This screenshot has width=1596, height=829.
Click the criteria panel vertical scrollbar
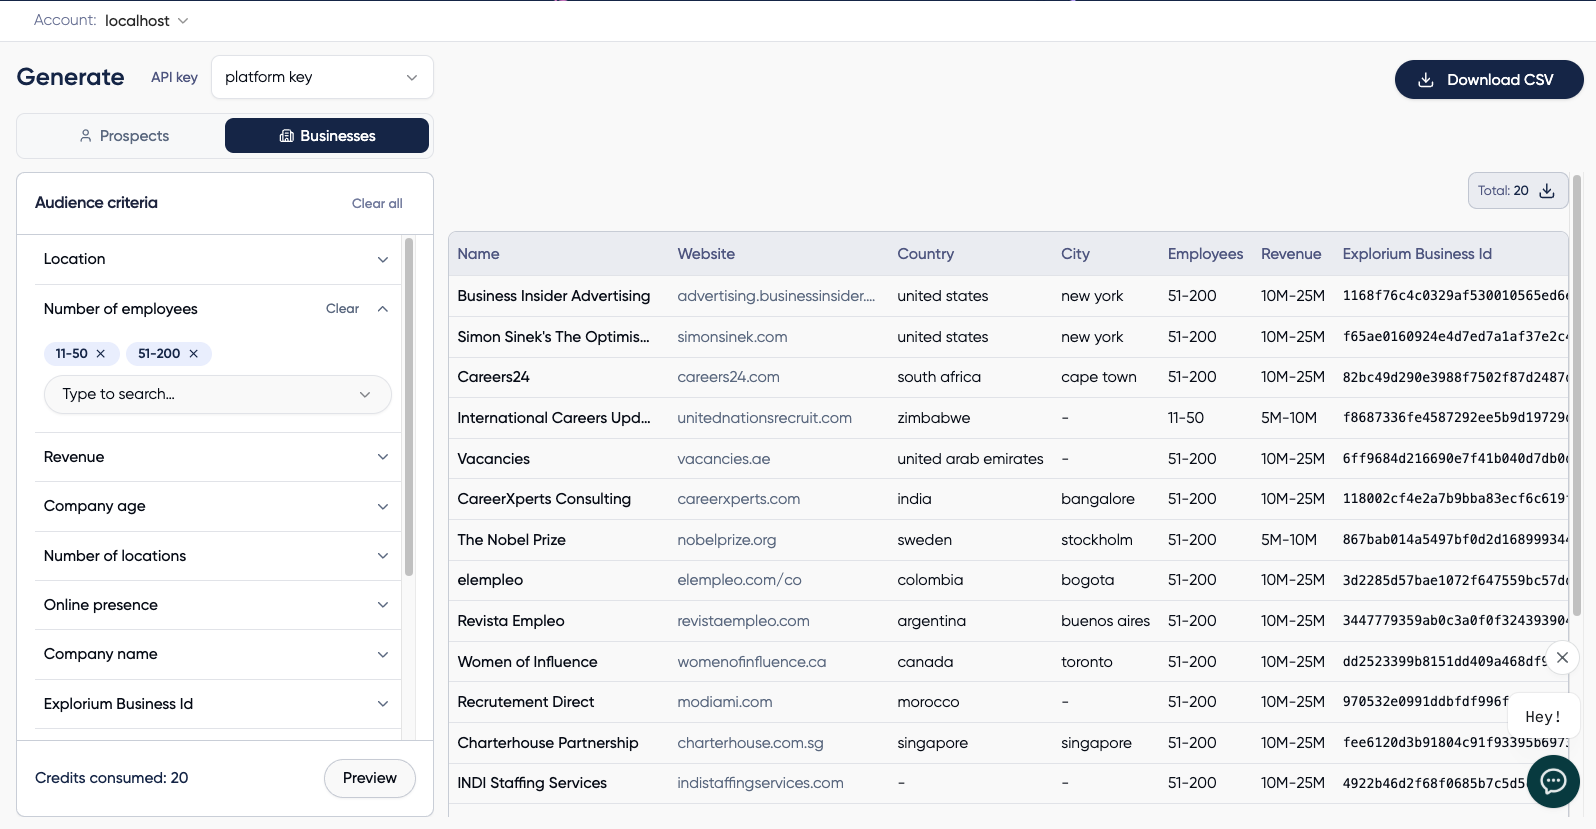(408, 407)
